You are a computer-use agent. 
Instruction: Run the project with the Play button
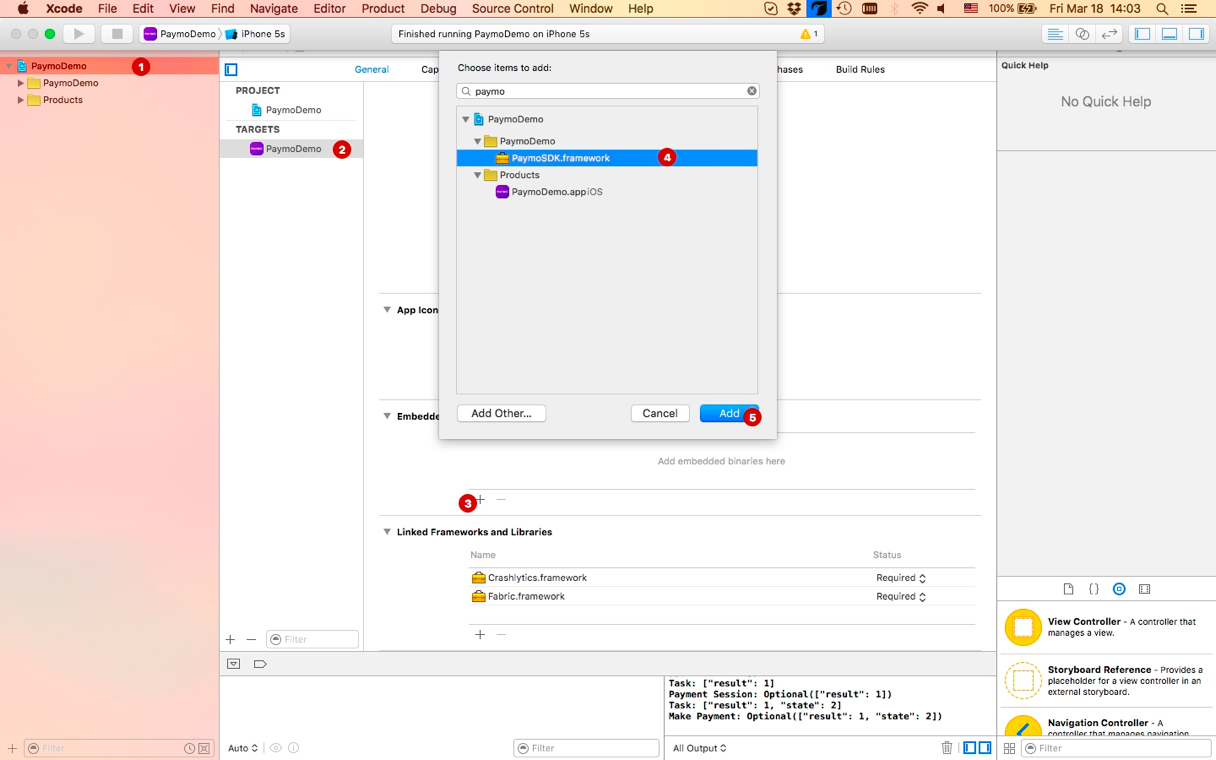[x=79, y=34]
